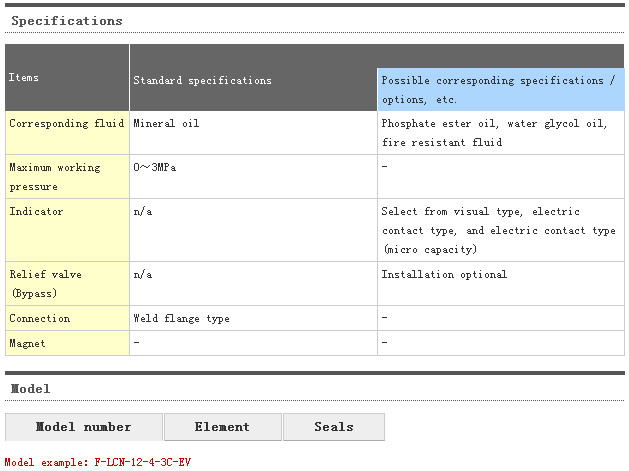Click the Items column header

(x=24, y=77)
